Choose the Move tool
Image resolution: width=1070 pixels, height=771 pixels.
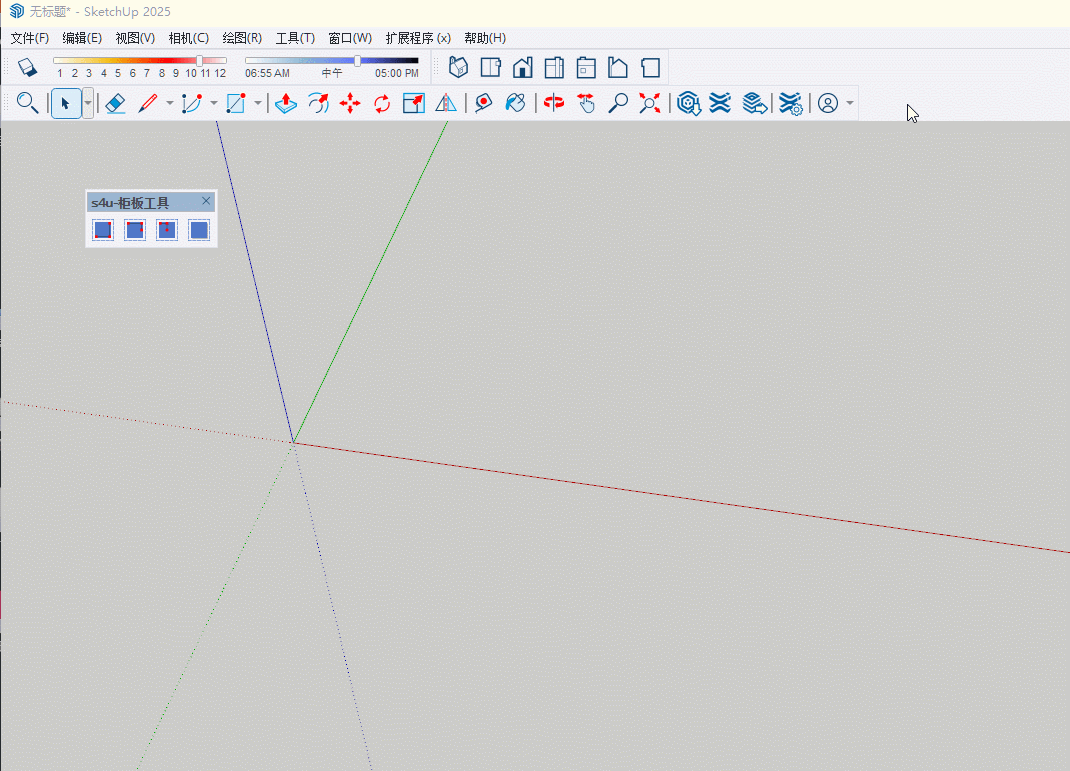pyautogui.click(x=350, y=103)
